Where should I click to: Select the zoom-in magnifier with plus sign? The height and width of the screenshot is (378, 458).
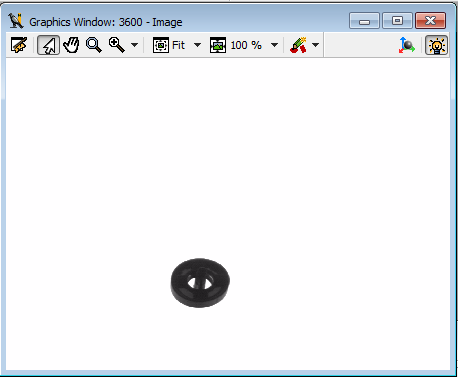click(x=117, y=45)
